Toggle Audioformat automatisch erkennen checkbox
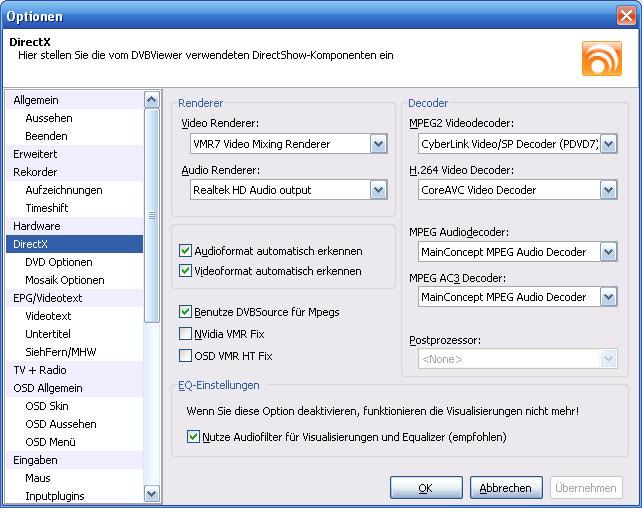This screenshot has height=512, width=642. tap(185, 251)
